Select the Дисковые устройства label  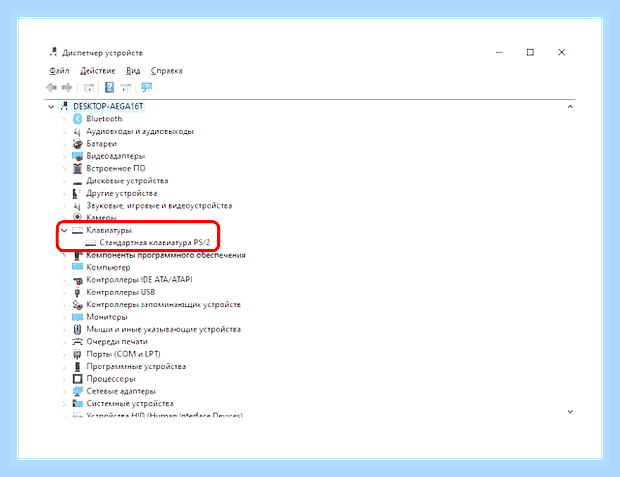(127, 181)
